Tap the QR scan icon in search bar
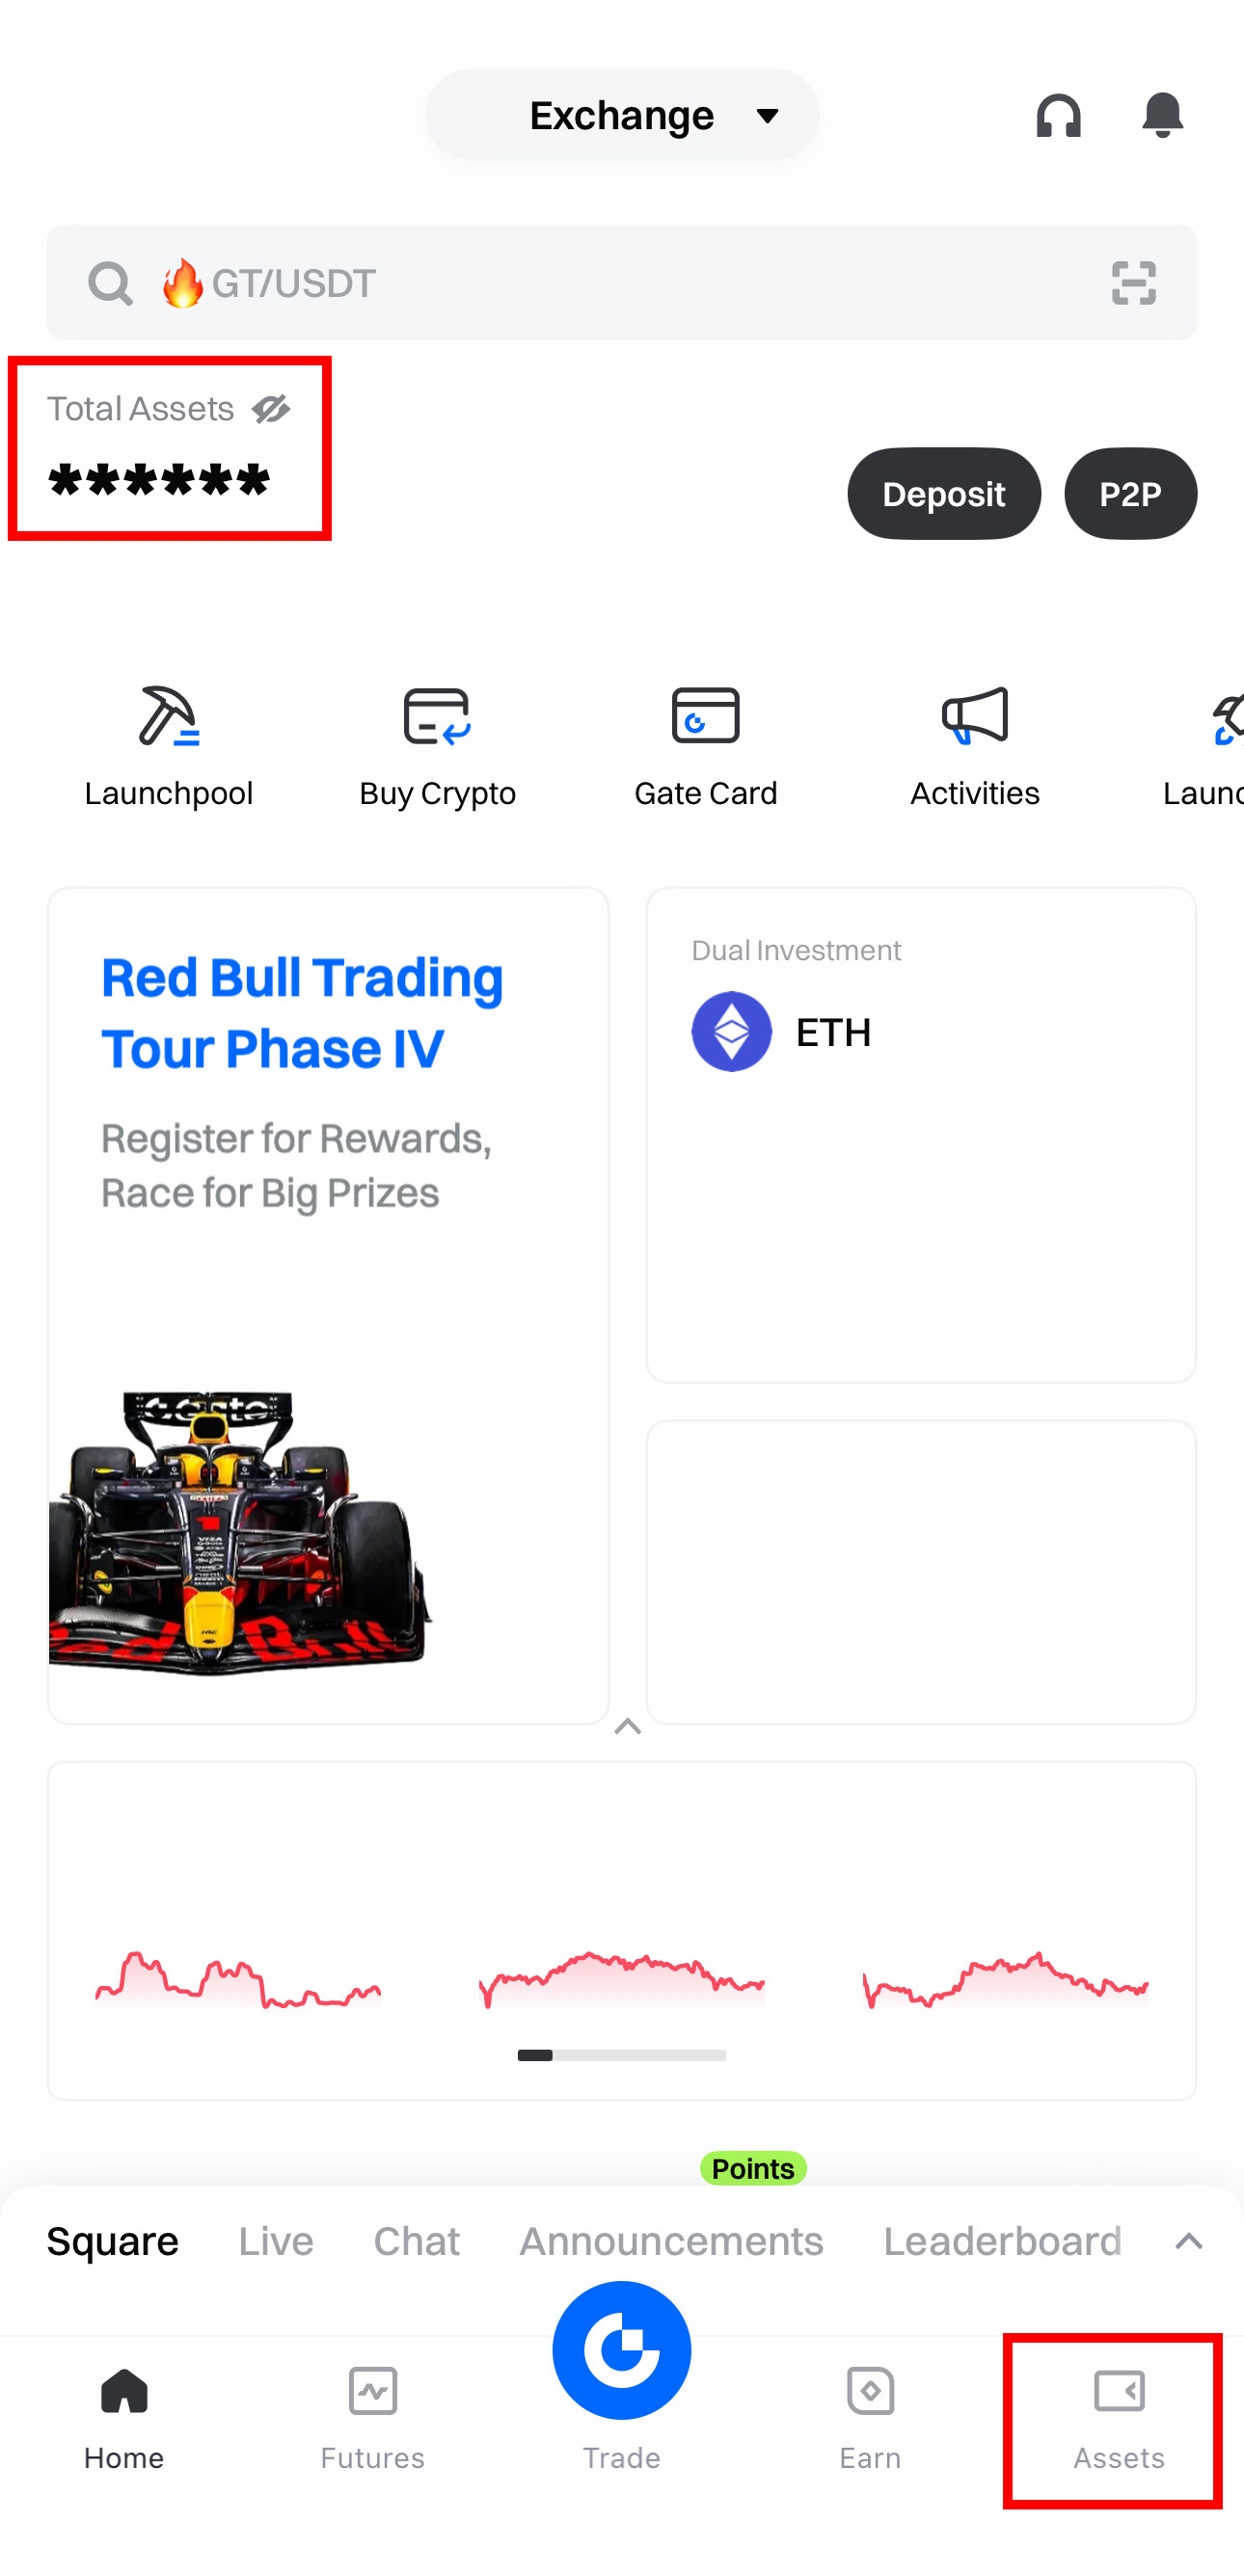The height and width of the screenshot is (2576, 1244). click(1133, 283)
